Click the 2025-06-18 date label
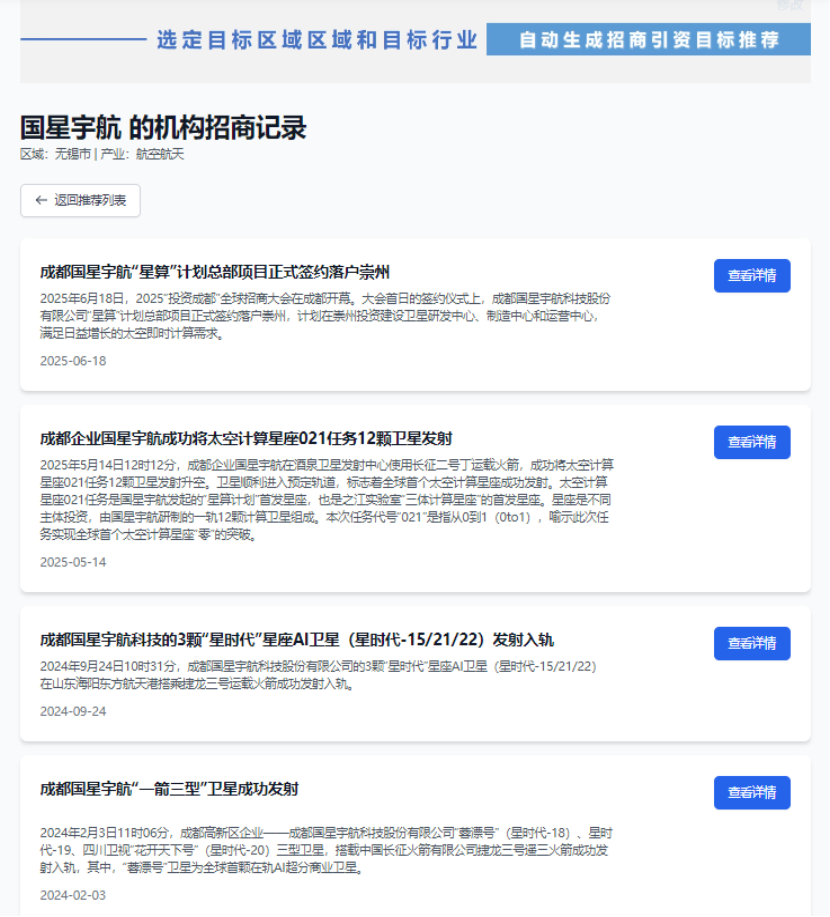This screenshot has width=830, height=917. (x=73, y=360)
